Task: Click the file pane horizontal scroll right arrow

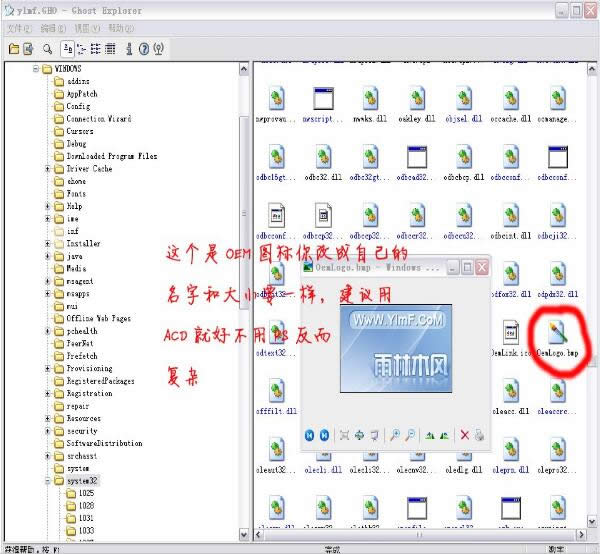Action: point(581,534)
